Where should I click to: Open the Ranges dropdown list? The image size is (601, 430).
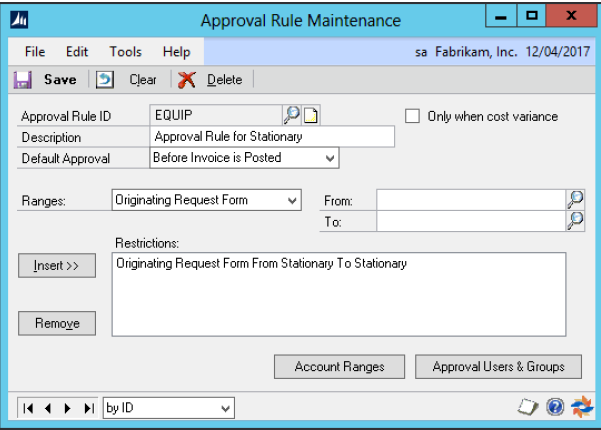pyautogui.click(x=292, y=200)
